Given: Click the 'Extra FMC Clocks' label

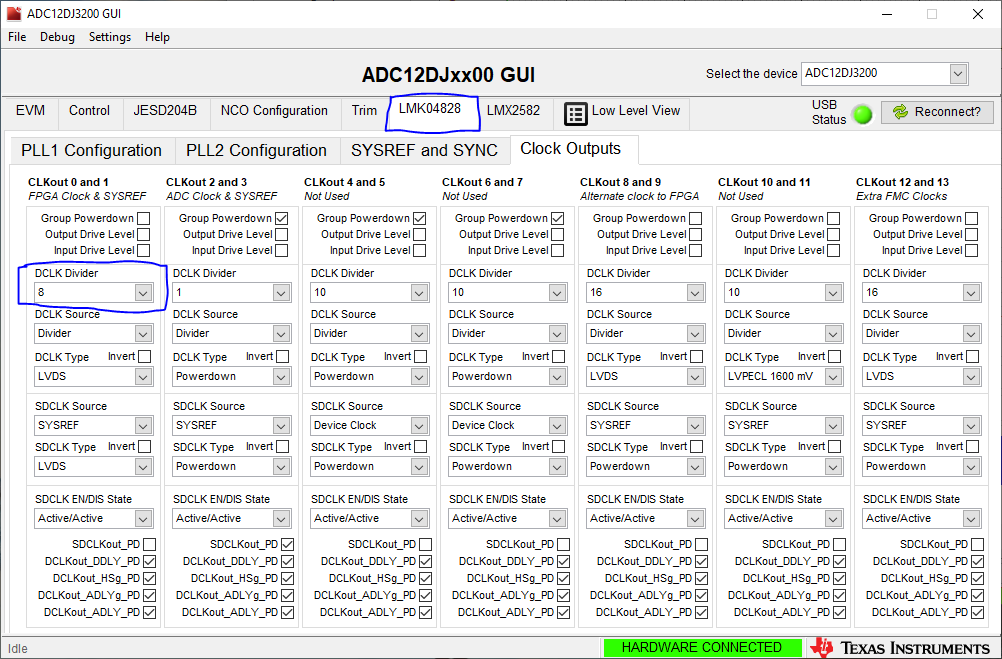Looking at the screenshot, I should coord(902,196).
